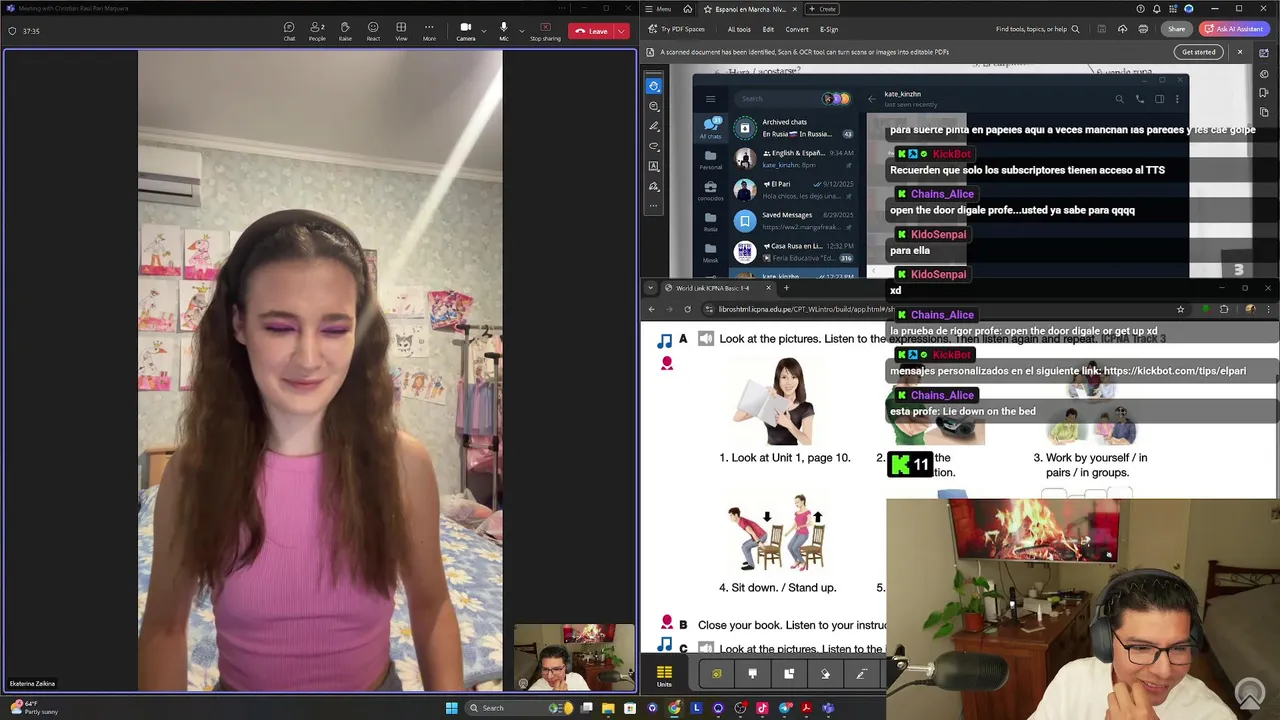Change the meeting View layout
The height and width of the screenshot is (720, 1280).
coord(401,31)
